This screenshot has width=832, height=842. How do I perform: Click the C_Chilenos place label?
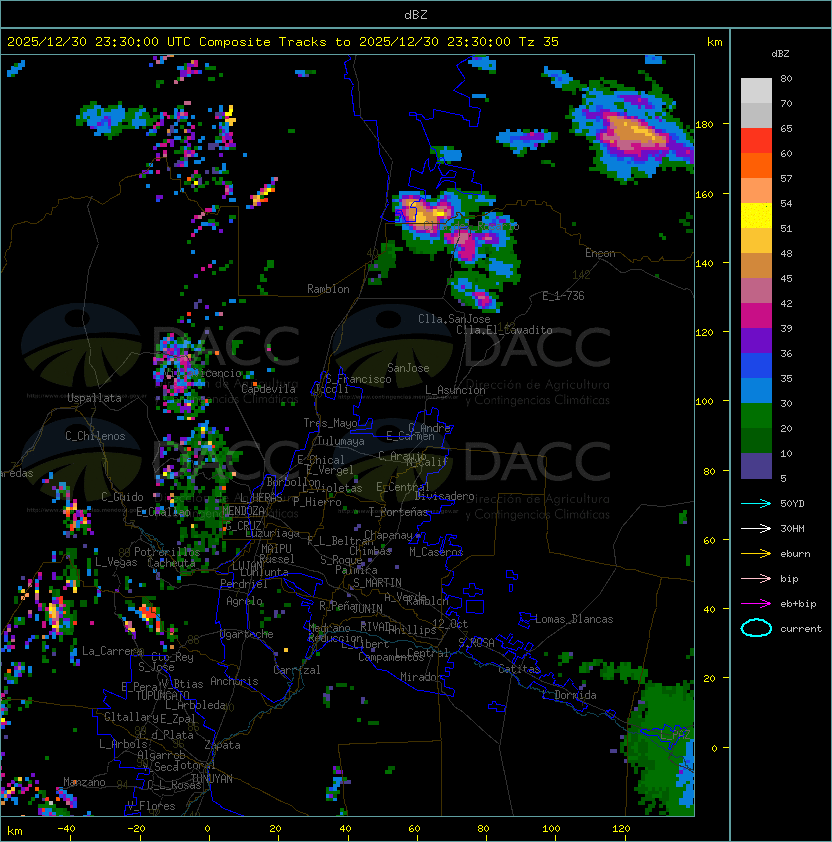95,436
